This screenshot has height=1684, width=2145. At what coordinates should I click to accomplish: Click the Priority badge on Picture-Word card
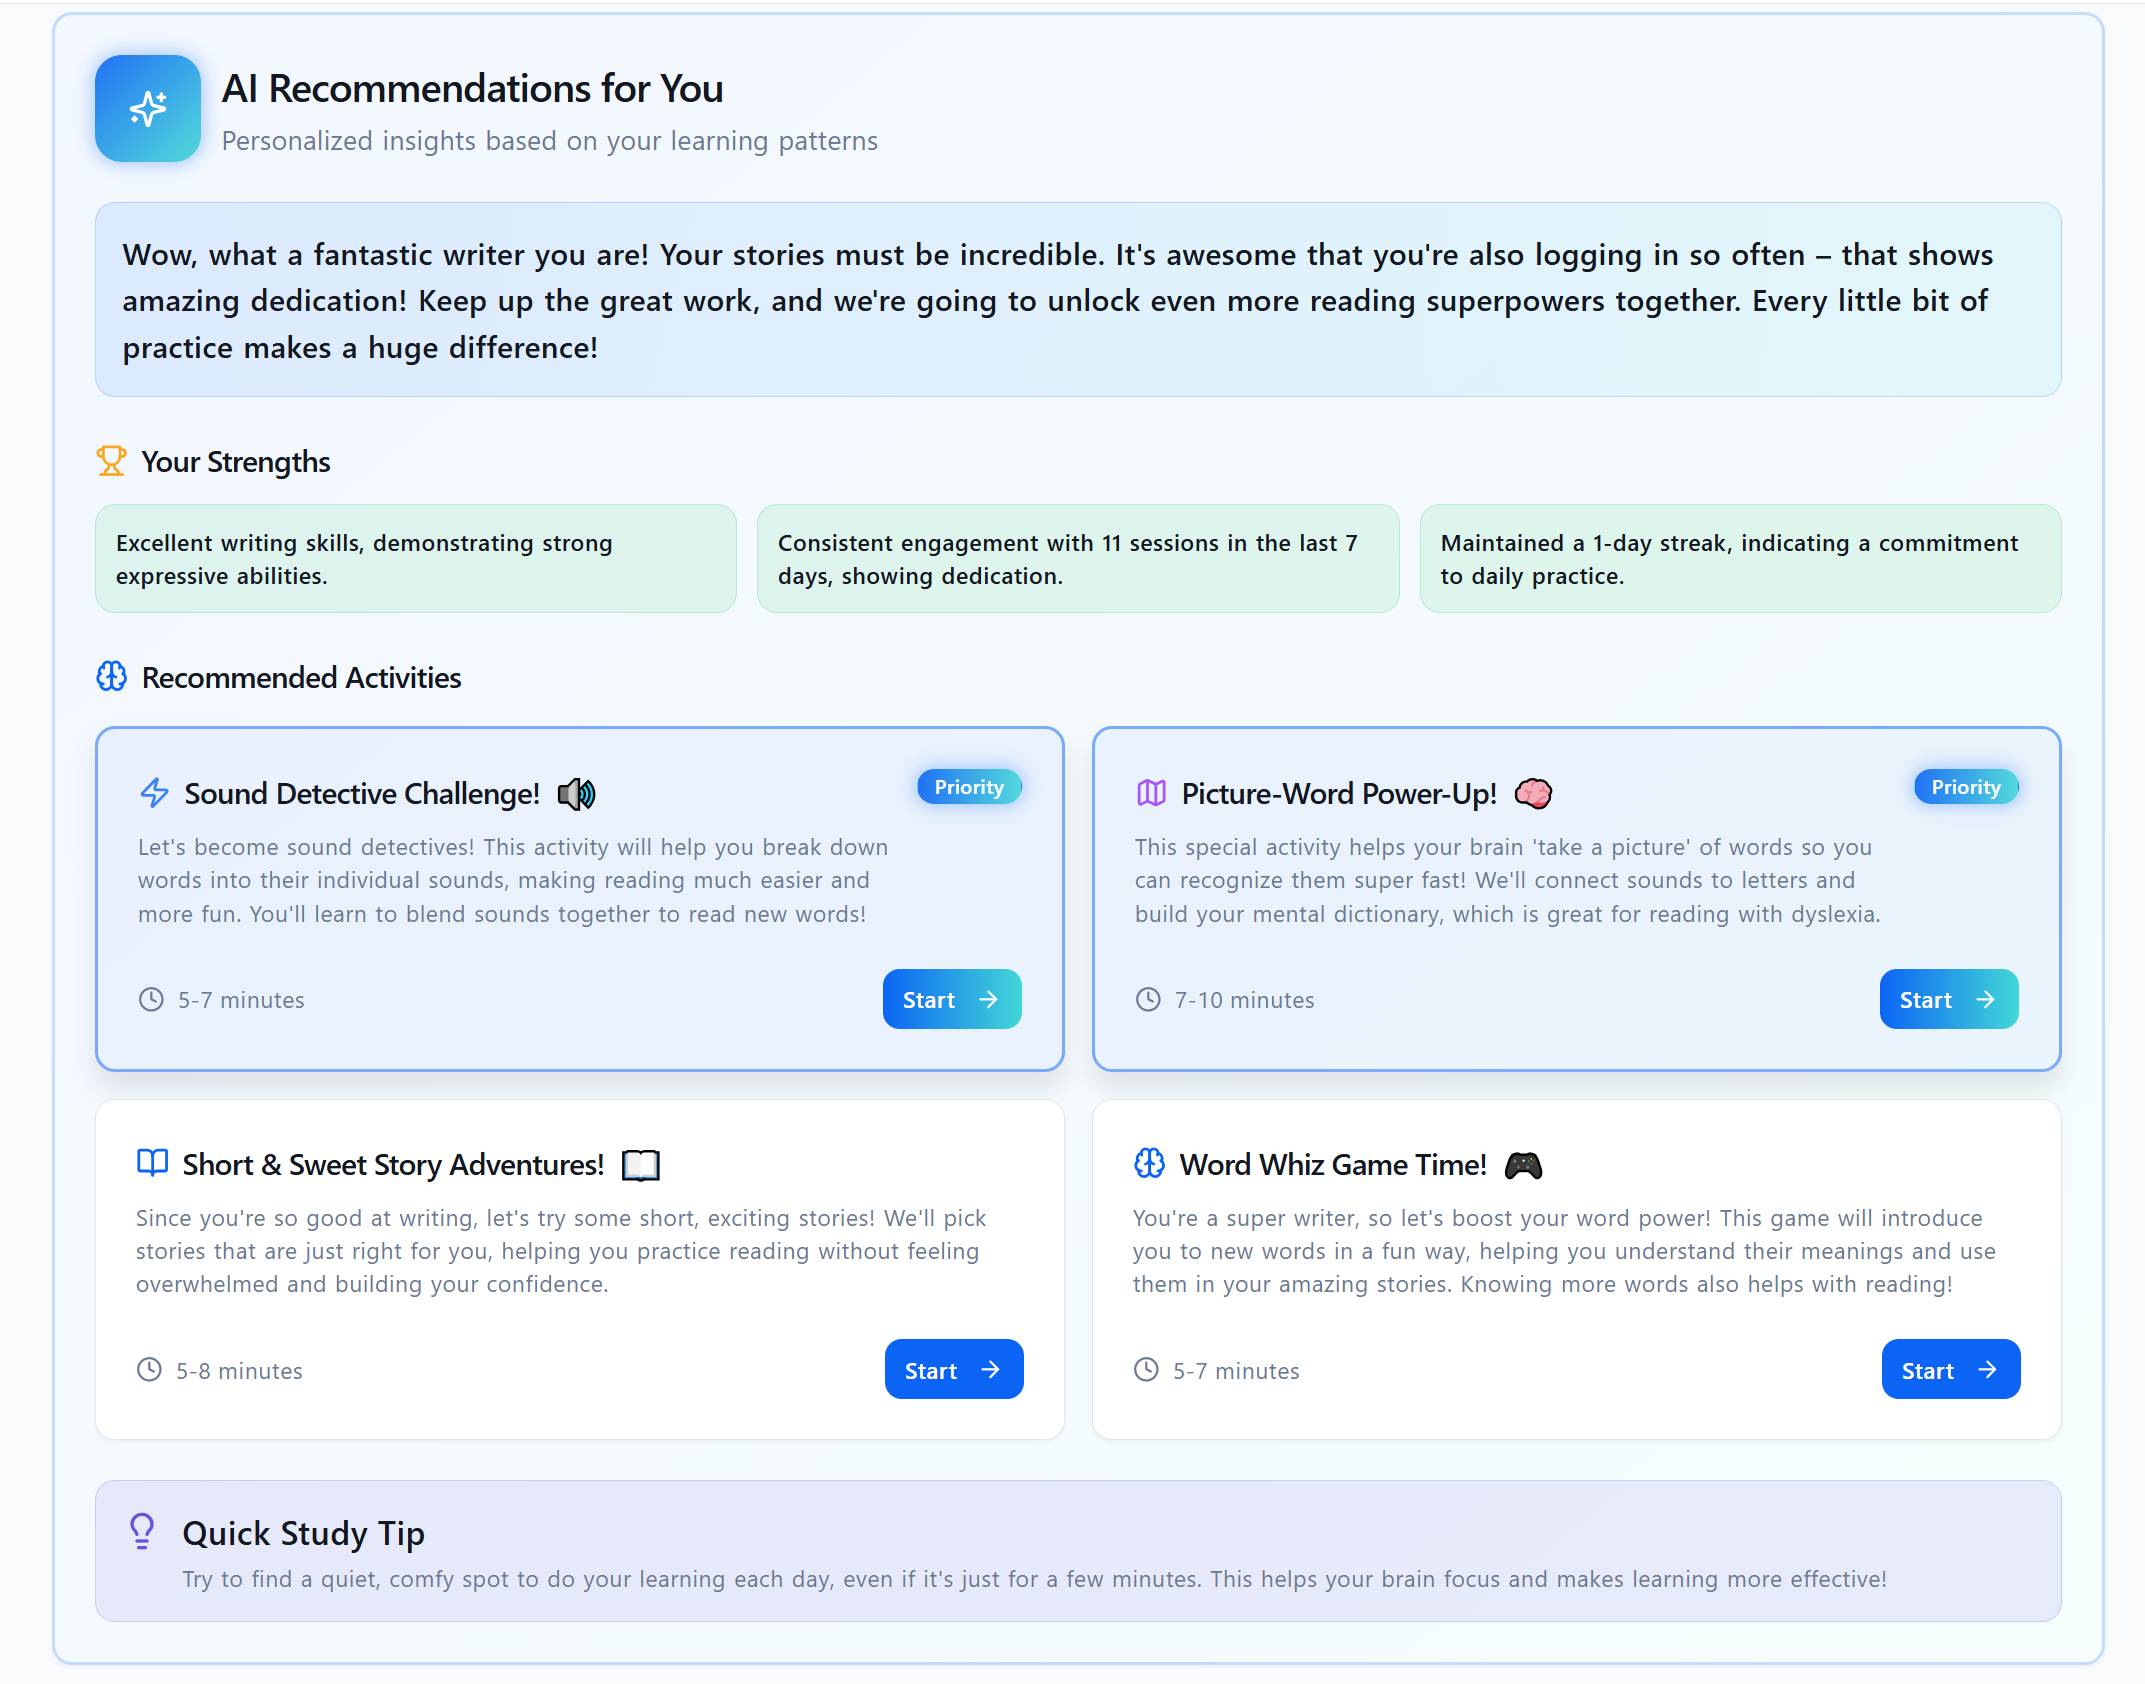coord(1965,787)
